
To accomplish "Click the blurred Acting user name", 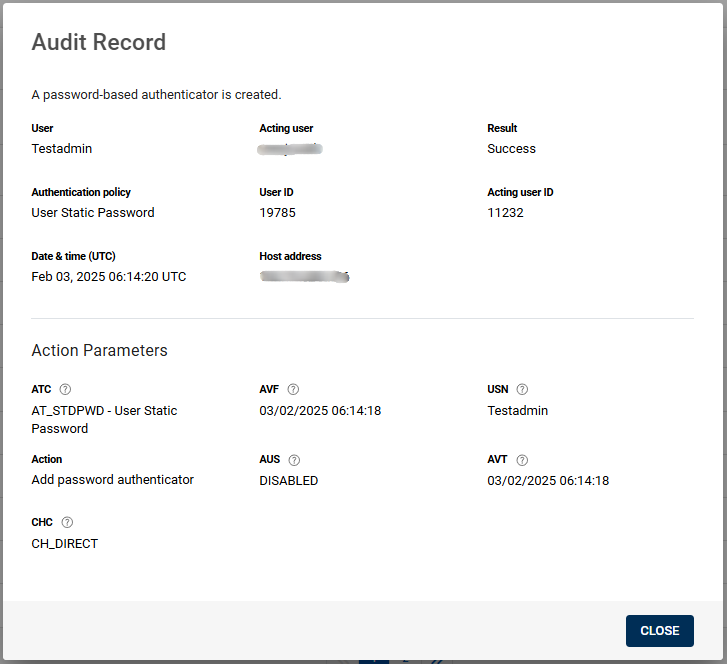I will (x=290, y=149).
